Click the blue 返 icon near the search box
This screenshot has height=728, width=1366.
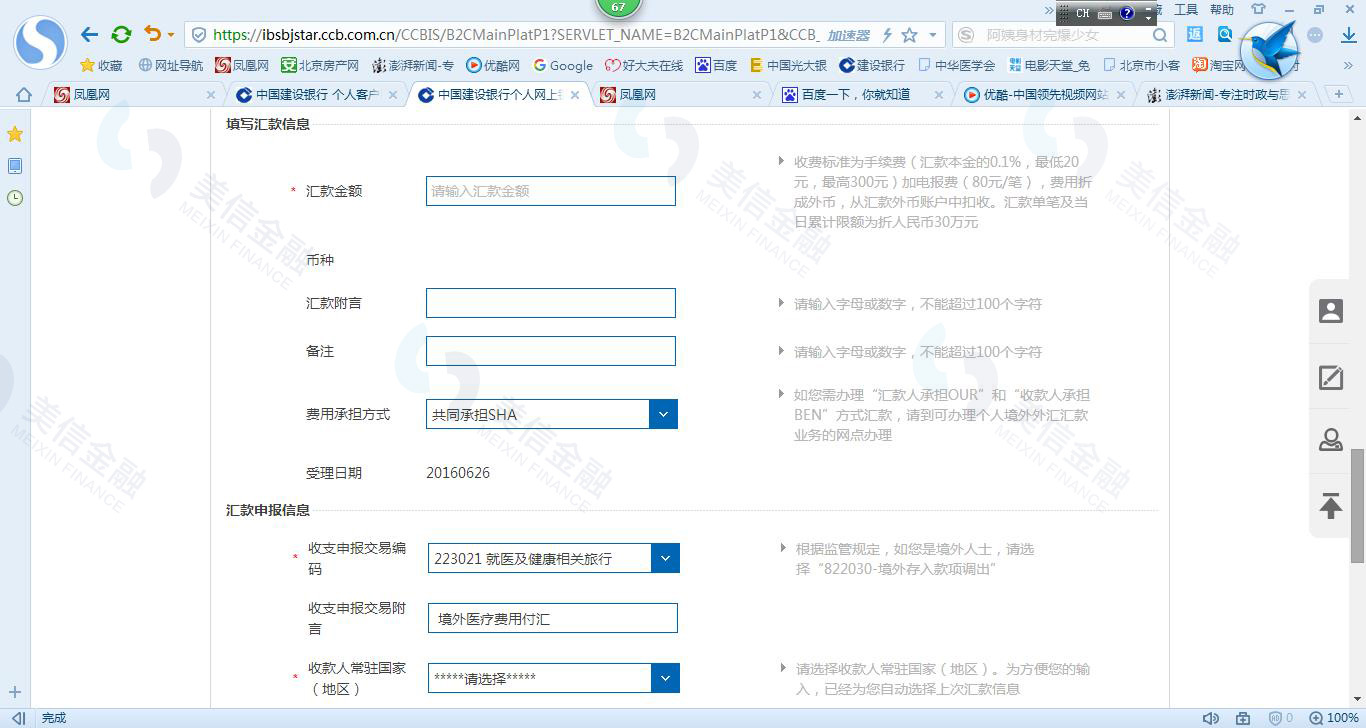pos(1194,33)
